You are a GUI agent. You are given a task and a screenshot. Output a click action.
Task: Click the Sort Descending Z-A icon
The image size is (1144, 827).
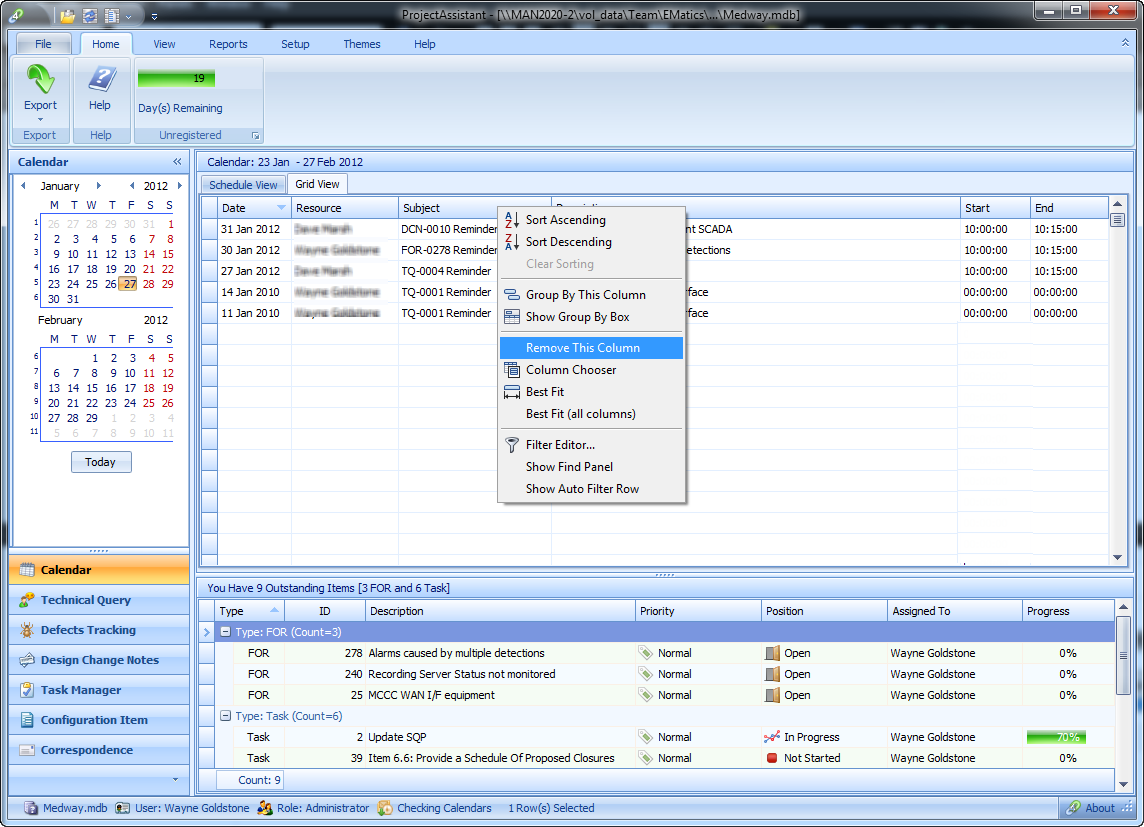[x=512, y=241]
